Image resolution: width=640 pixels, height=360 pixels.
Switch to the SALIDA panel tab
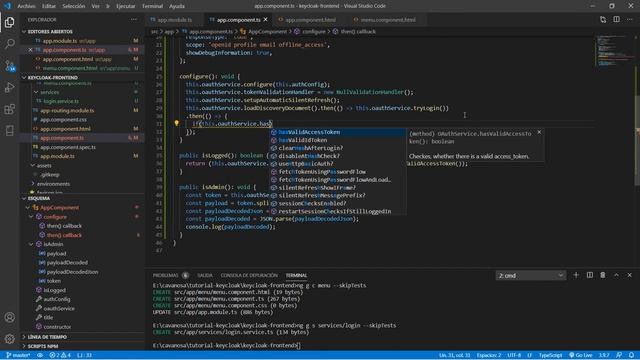(x=205, y=275)
